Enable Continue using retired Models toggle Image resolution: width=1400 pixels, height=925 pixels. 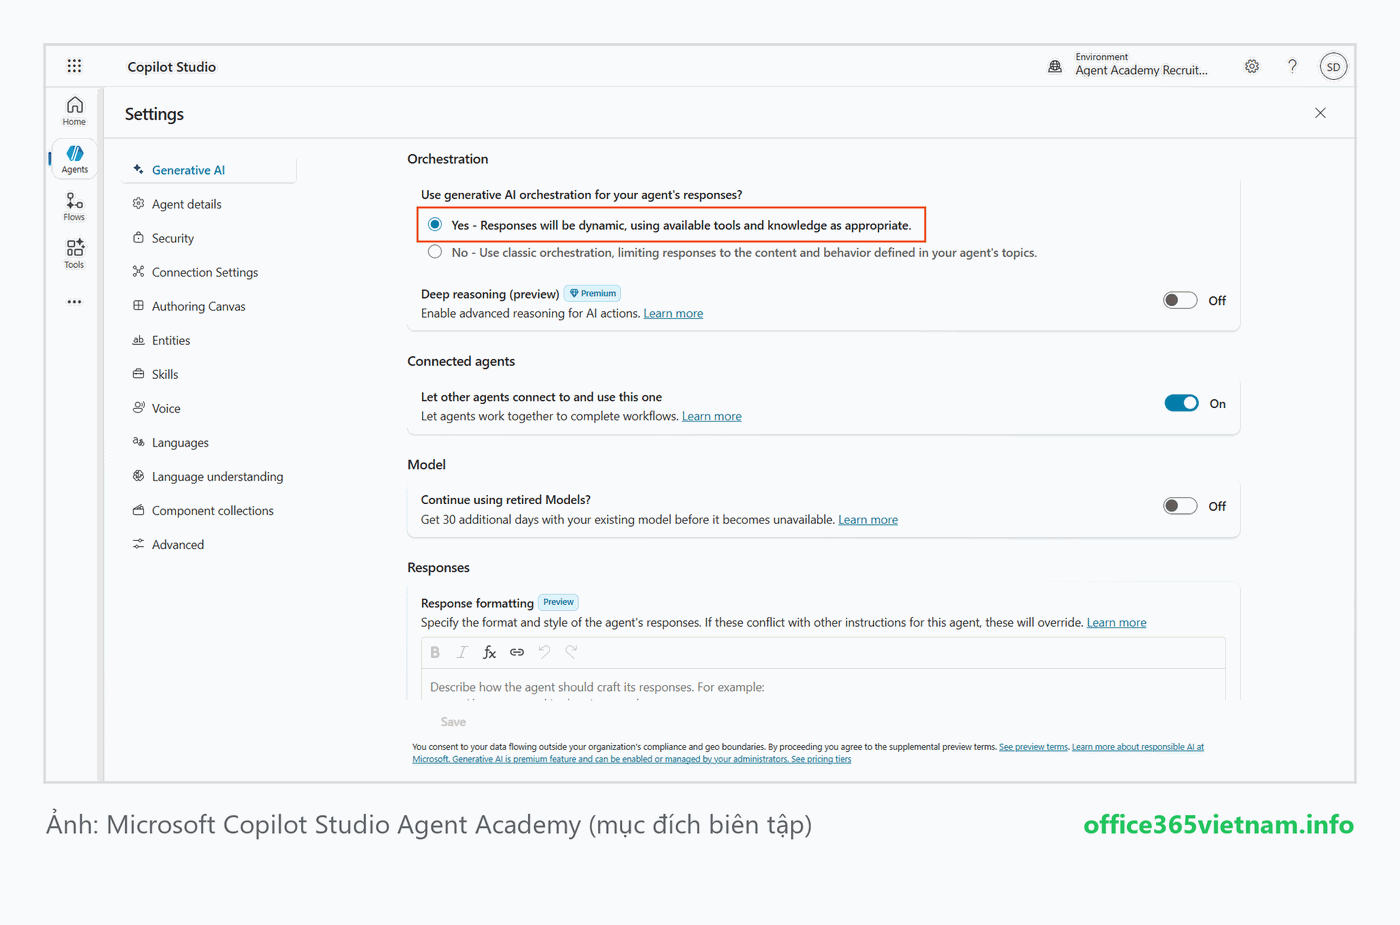click(1180, 506)
